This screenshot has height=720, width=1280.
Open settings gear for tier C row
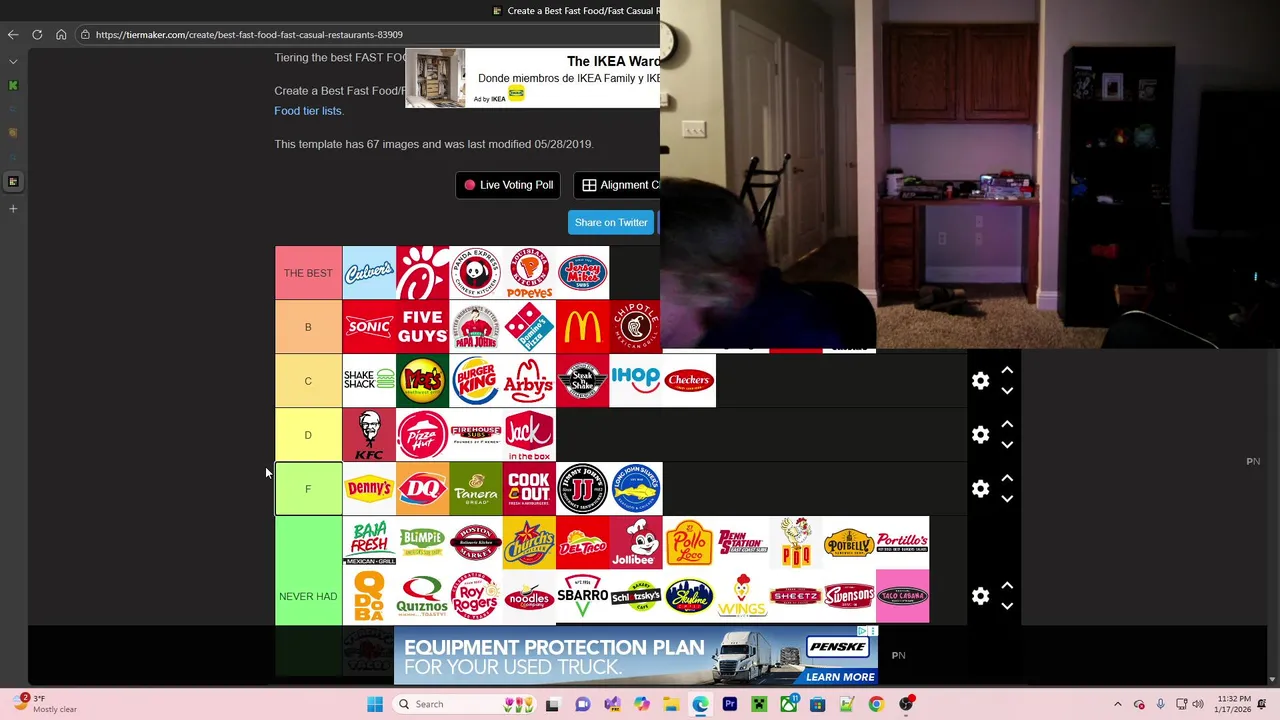click(x=980, y=381)
